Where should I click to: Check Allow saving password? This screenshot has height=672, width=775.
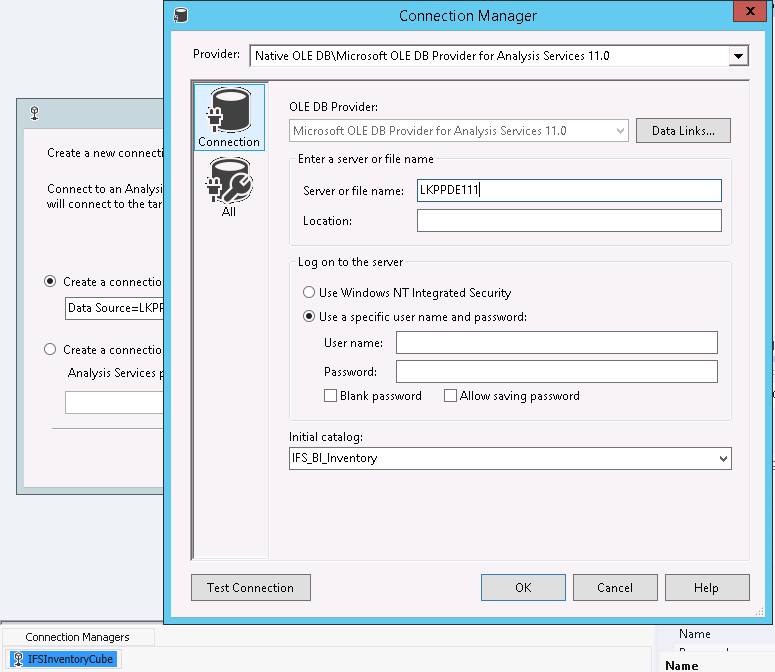click(x=451, y=396)
